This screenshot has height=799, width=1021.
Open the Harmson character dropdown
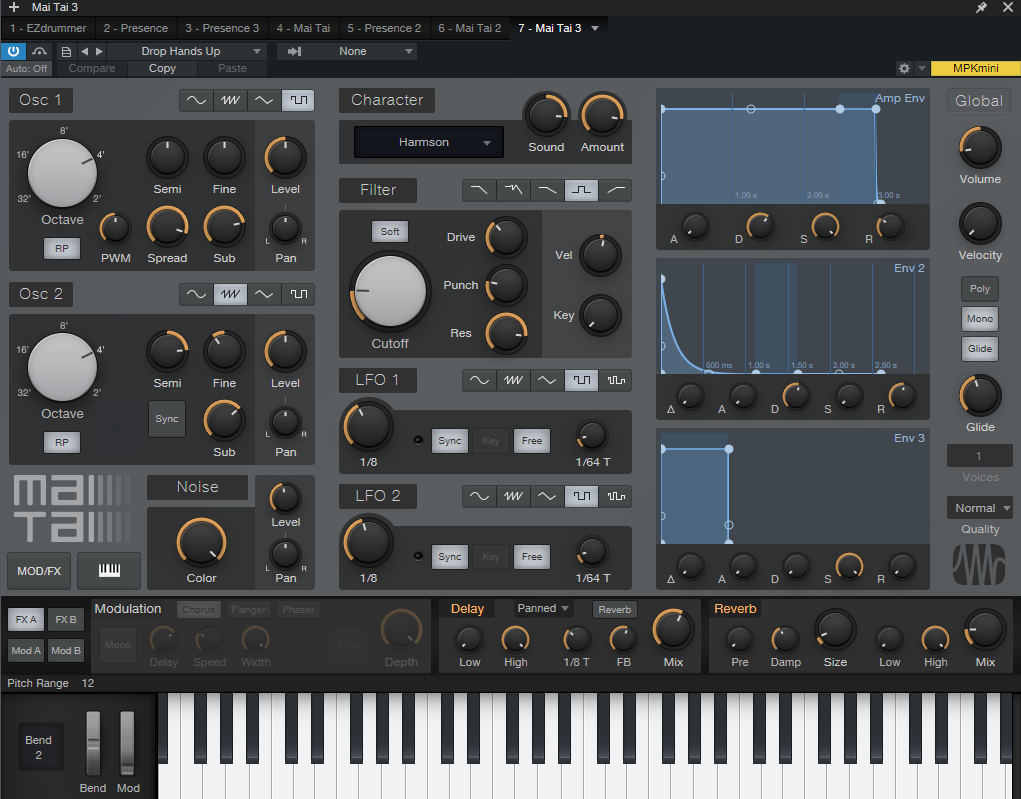pos(429,142)
